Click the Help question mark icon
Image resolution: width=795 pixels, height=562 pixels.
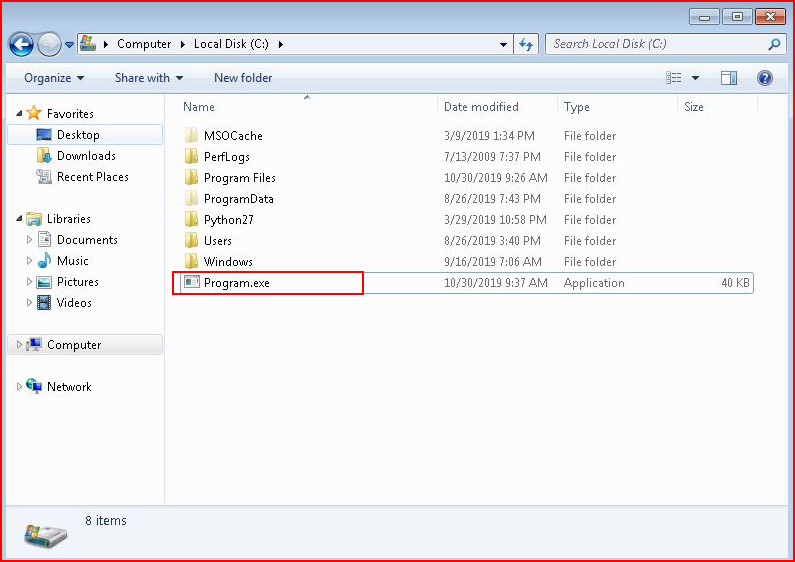click(765, 78)
